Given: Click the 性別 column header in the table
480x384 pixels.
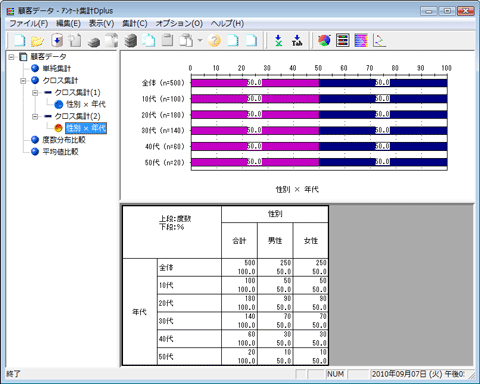Looking at the screenshot, I should coord(275,214).
